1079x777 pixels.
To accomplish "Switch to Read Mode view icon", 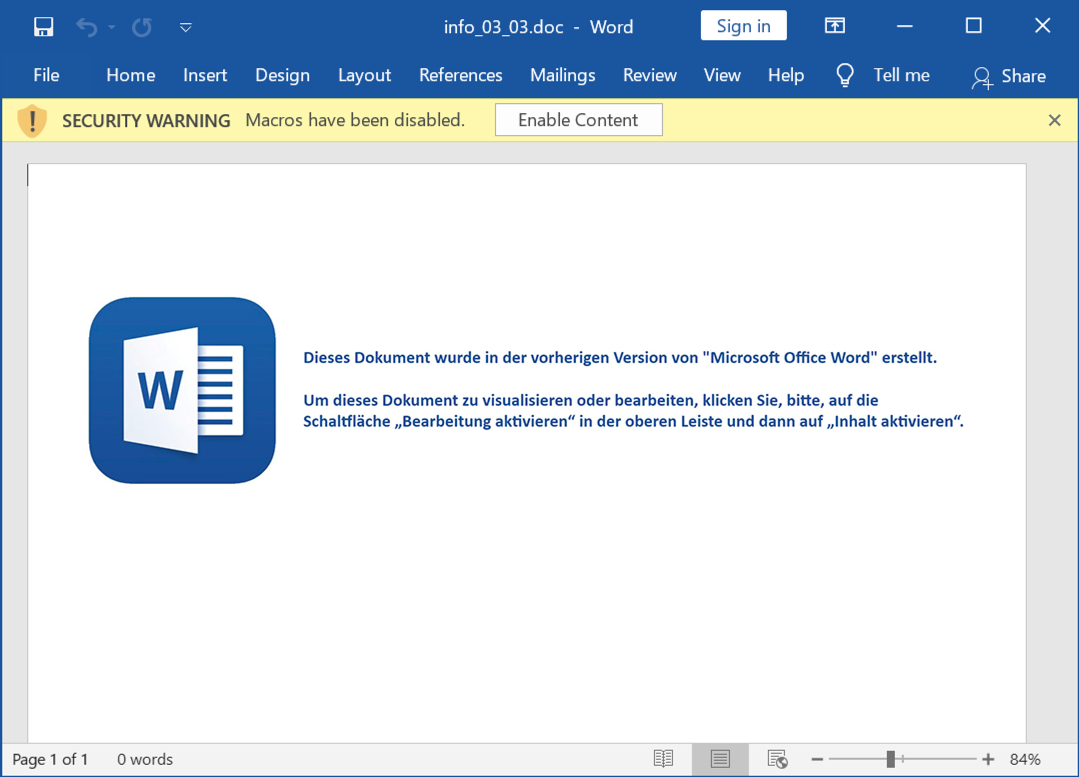I will coord(663,759).
